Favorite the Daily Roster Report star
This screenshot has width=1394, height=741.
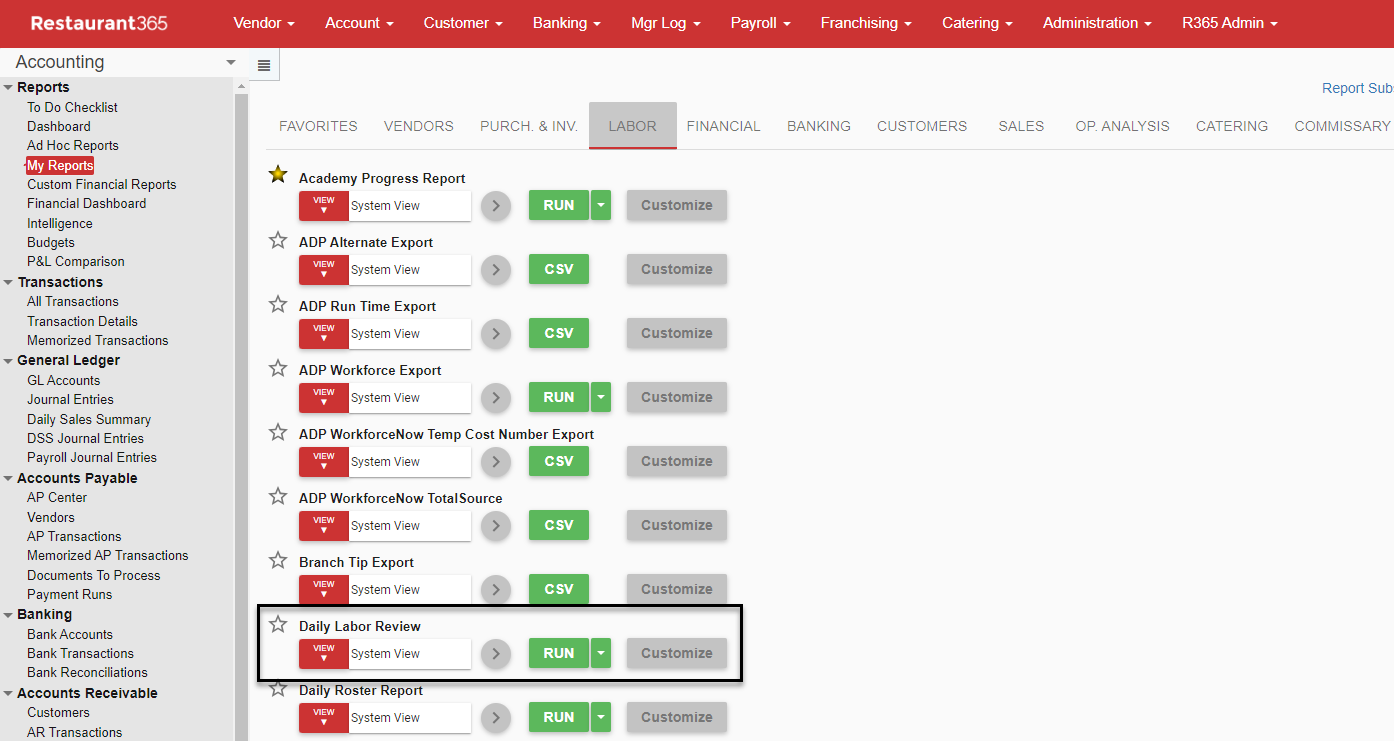click(x=278, y=688)
